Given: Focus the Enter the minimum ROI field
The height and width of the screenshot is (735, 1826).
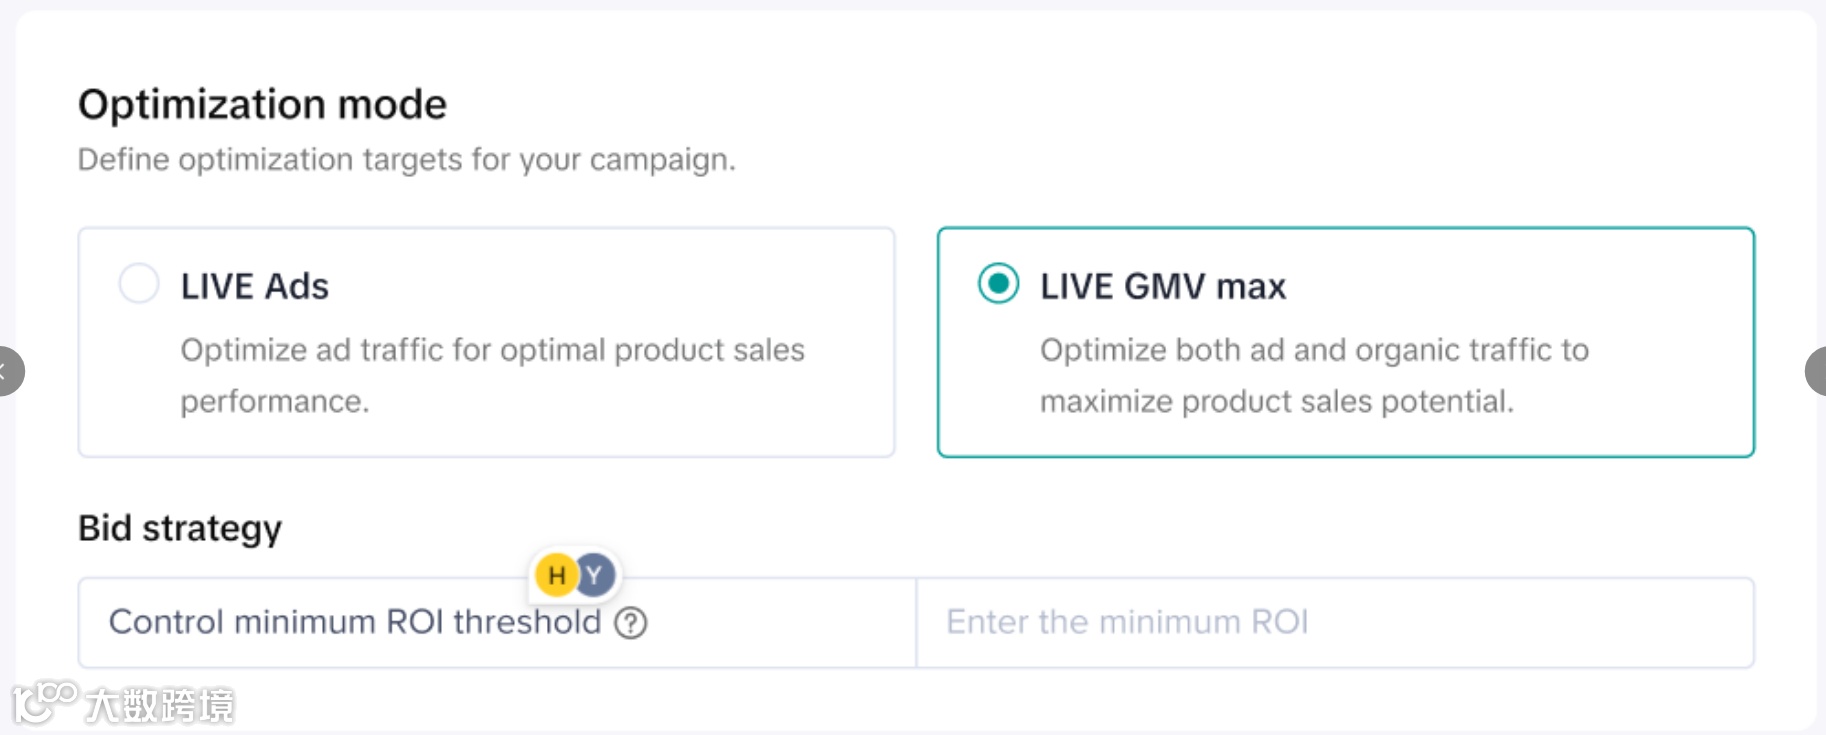Looking at the screenshot, I should (x=1334, y=622).
